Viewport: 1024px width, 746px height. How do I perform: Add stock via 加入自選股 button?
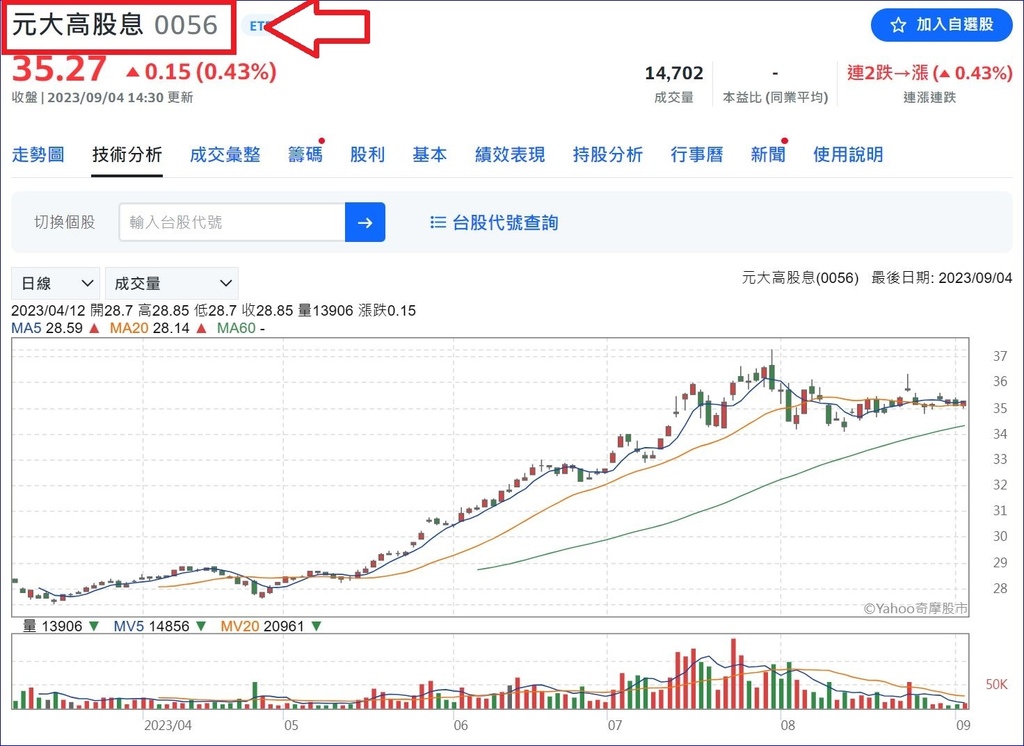coord(942,25)
